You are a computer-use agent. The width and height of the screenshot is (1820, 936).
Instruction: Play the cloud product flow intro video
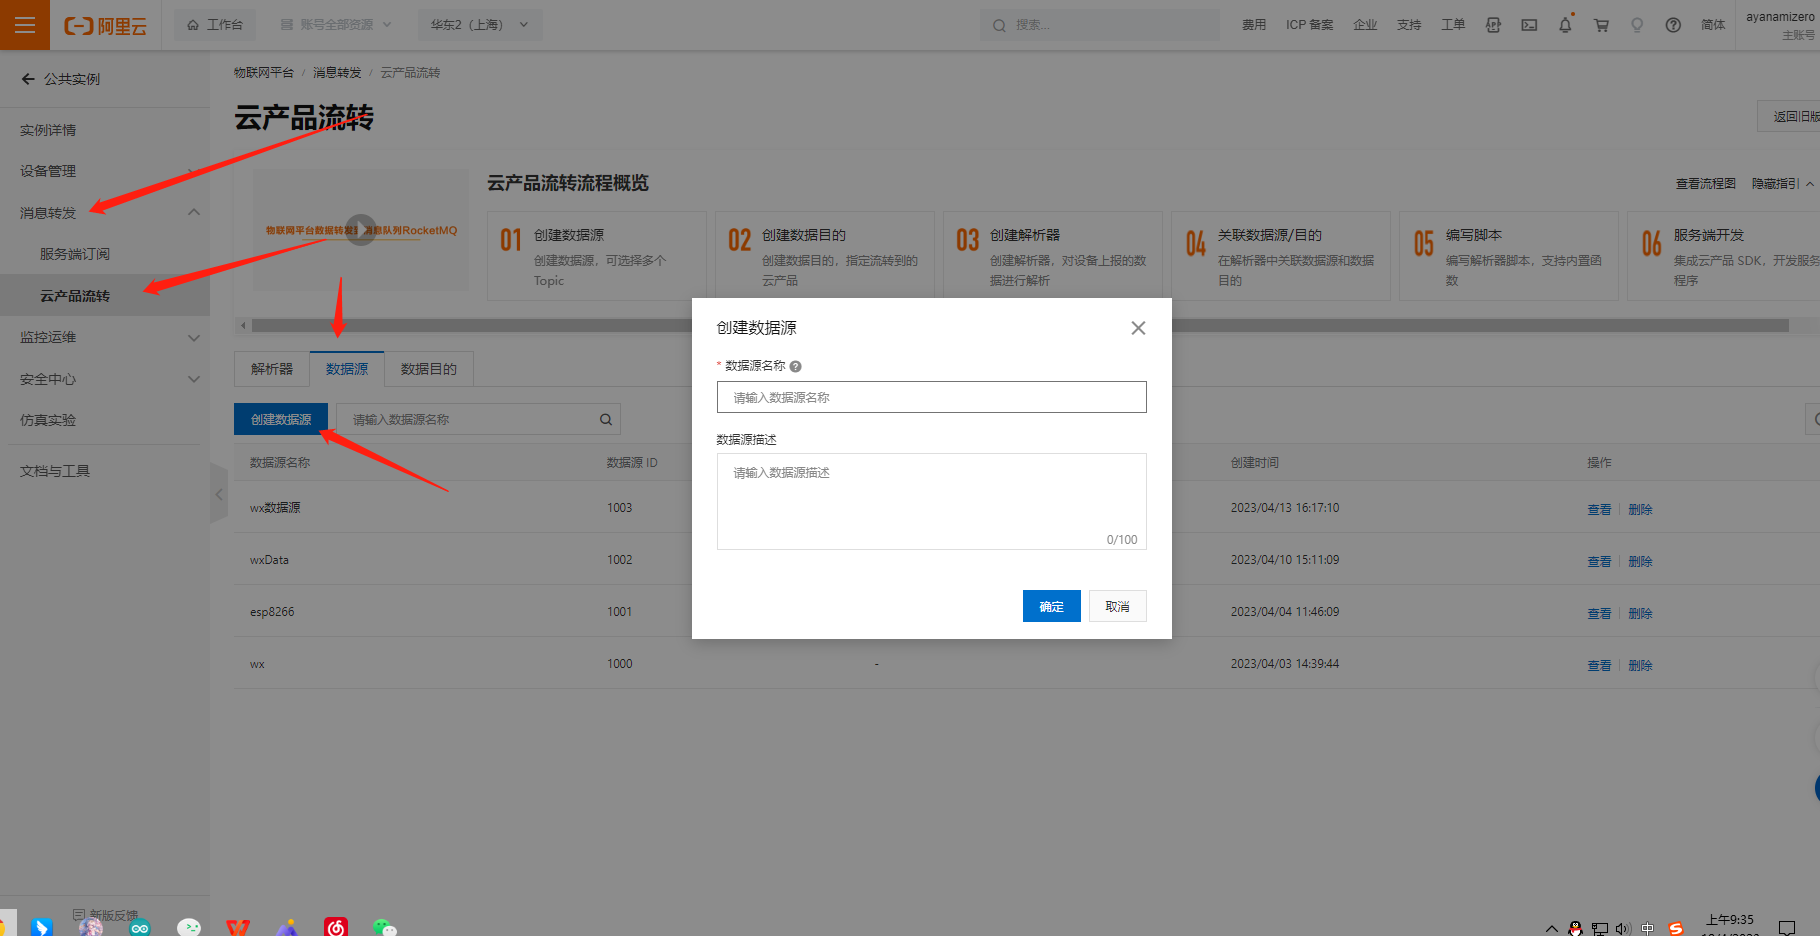(x=360, y=230)
